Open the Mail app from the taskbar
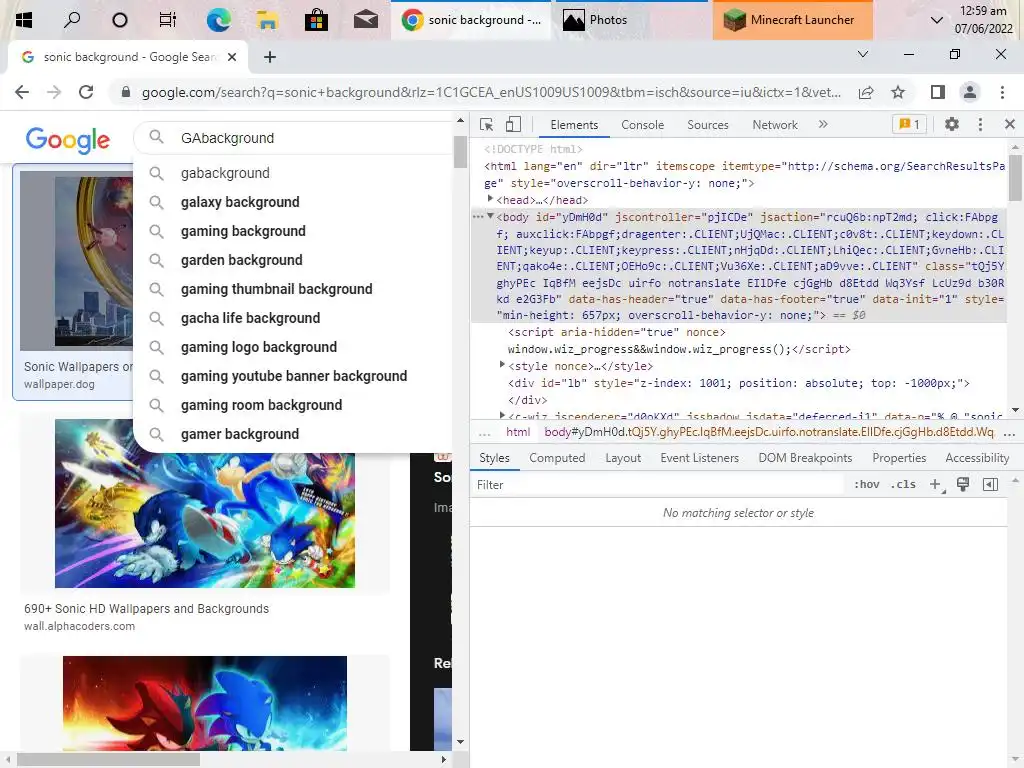This screenshot has width=1024, height=768. (366, 20)
